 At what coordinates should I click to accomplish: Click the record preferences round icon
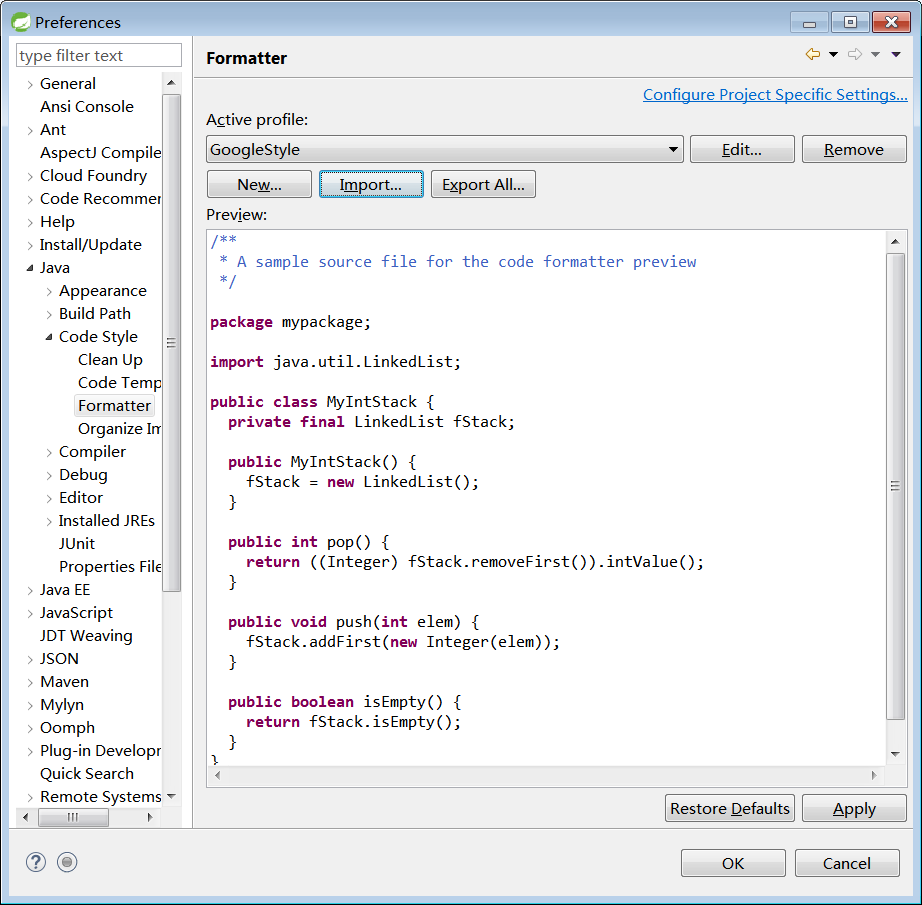click(67, 862)
